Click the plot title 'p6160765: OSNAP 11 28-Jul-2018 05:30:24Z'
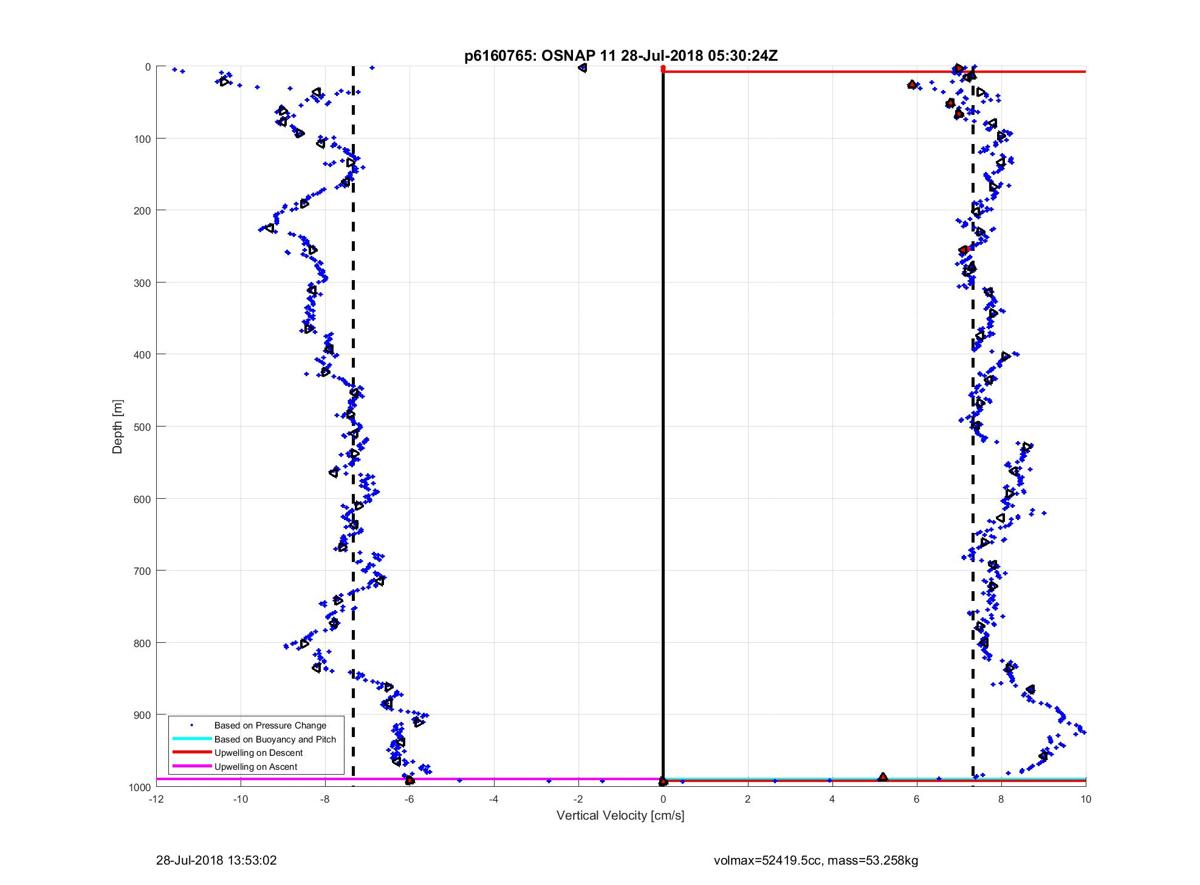Image resolution: width=1200 pixels, height=885 pixels. 621,56
